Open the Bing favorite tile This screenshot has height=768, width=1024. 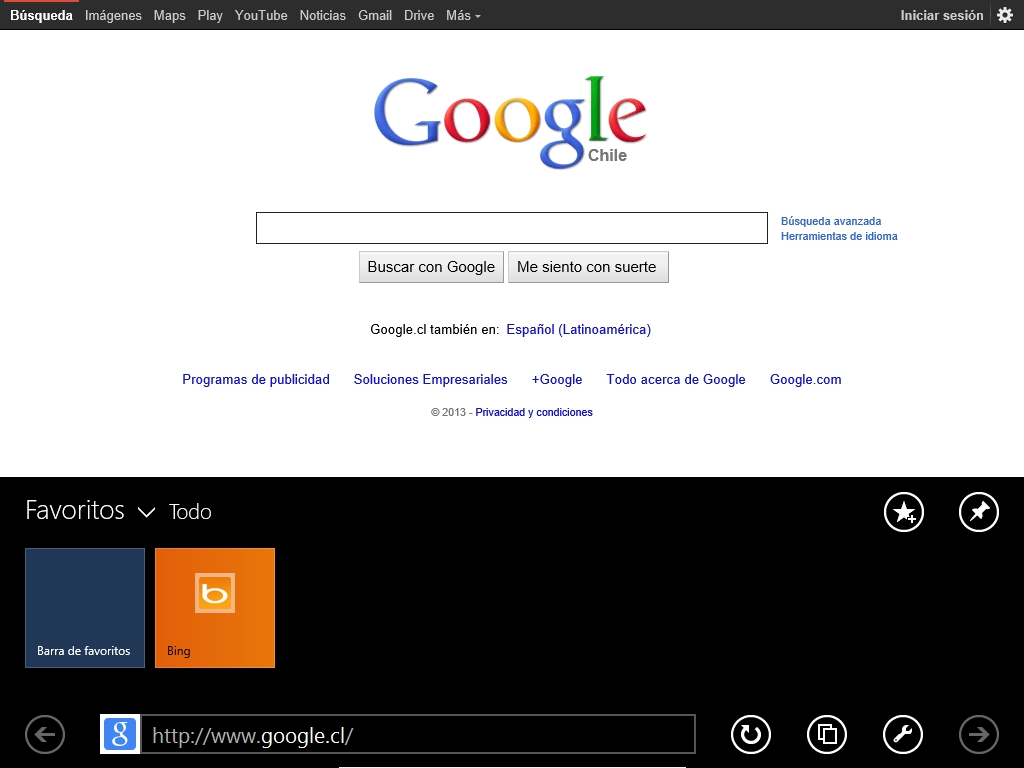coord(215,608)
